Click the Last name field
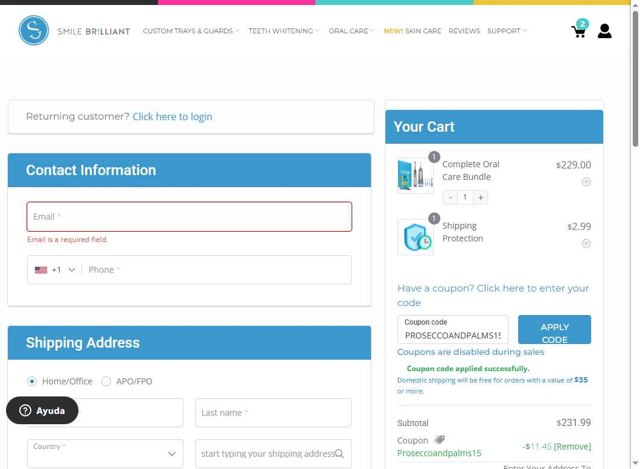Image resolution: width=640 pixels, height=469 pixels. tap(273, 413)
